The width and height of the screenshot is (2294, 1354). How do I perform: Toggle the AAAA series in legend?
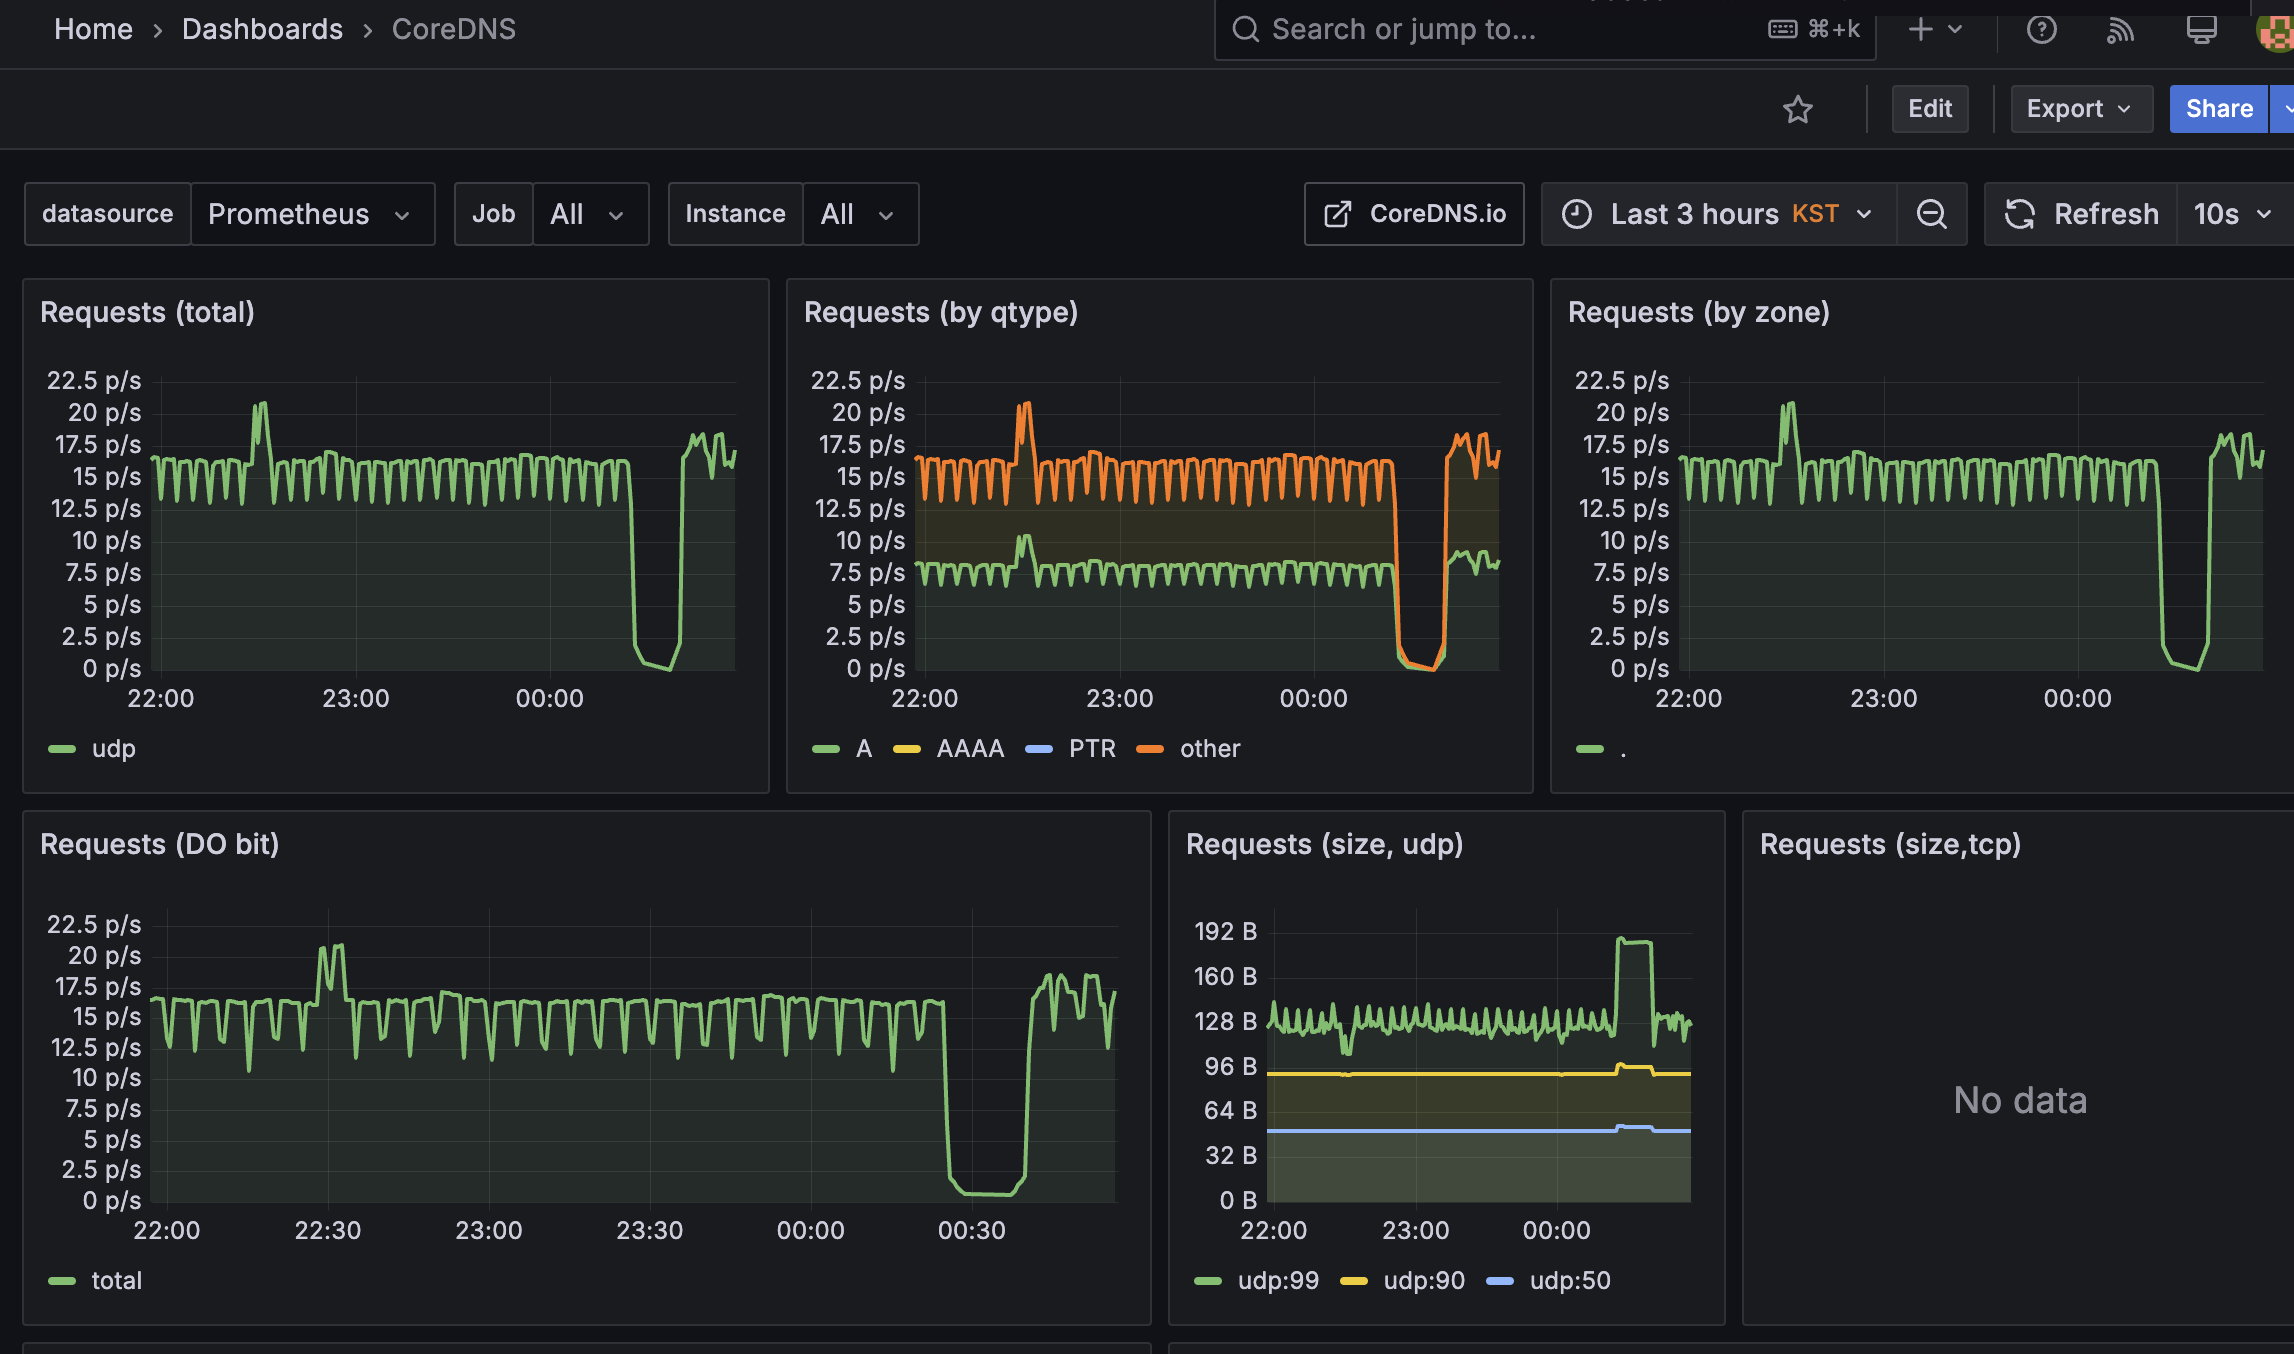click(969, 748)
